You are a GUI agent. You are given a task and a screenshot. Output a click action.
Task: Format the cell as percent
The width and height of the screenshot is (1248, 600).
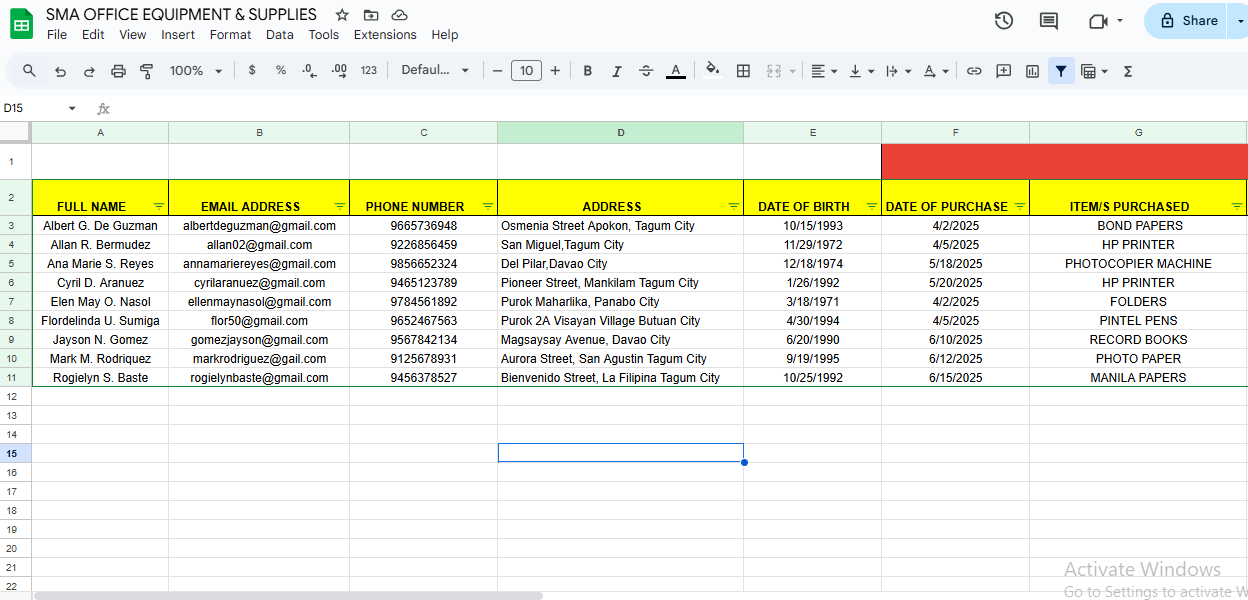click(x=281, y=71)
